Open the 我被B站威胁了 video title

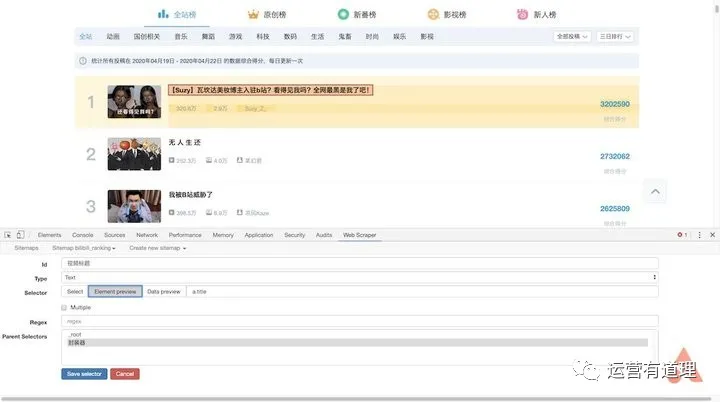coord(191,195)
